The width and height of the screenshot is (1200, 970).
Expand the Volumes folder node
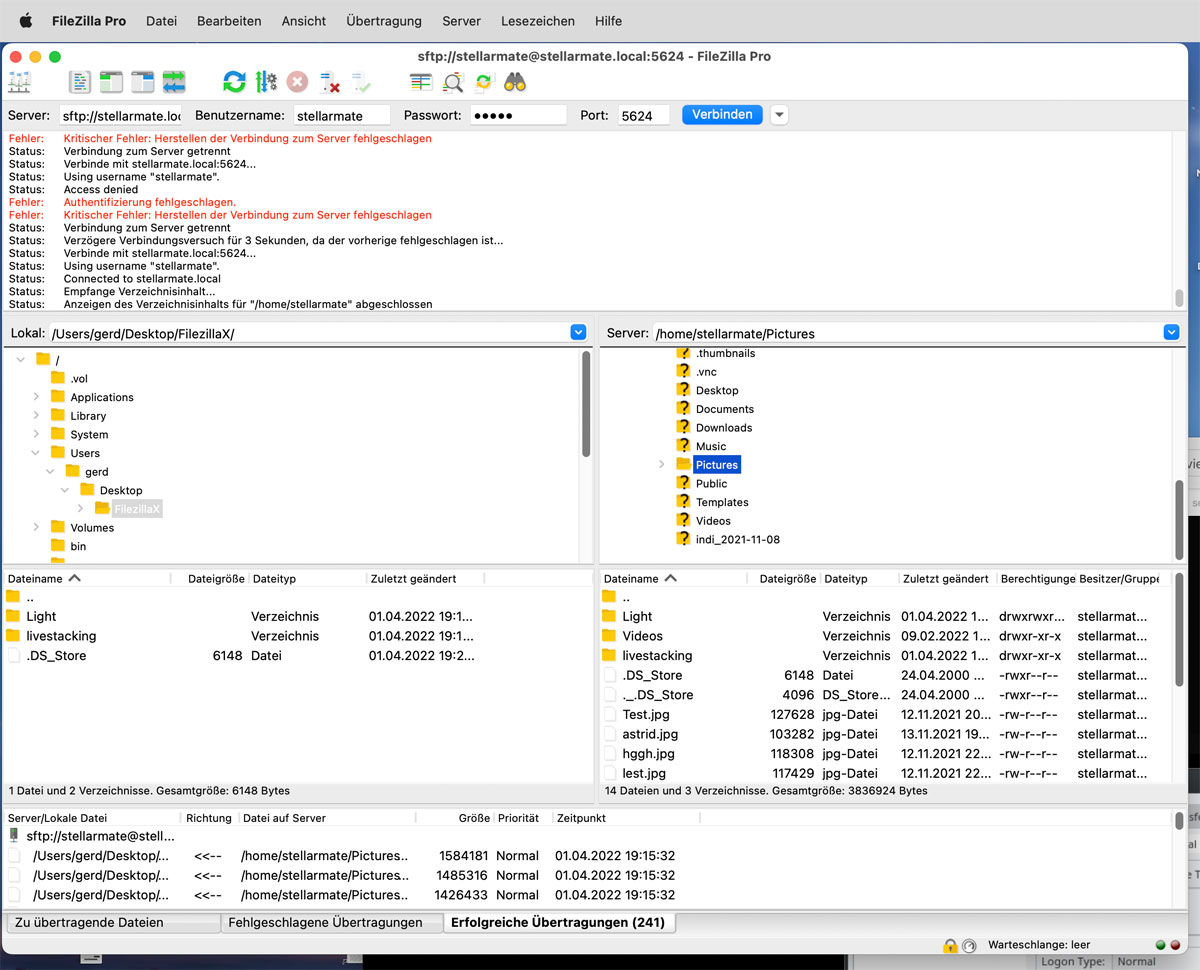[36, 527]
